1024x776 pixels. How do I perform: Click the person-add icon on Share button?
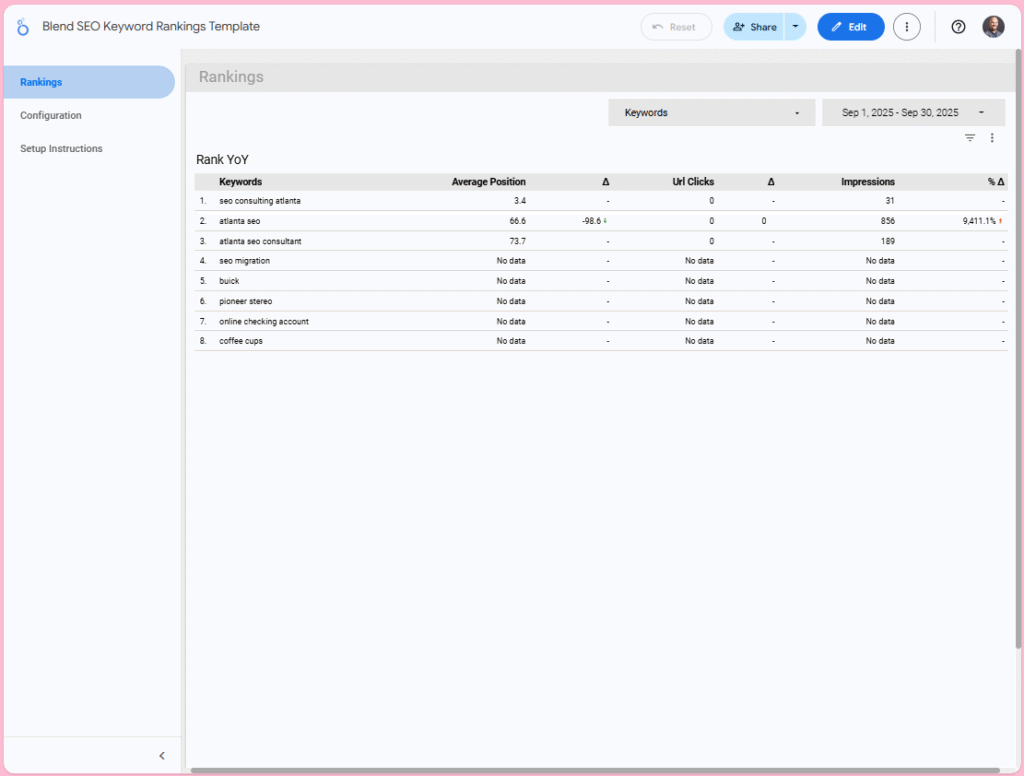coord(737,26)
